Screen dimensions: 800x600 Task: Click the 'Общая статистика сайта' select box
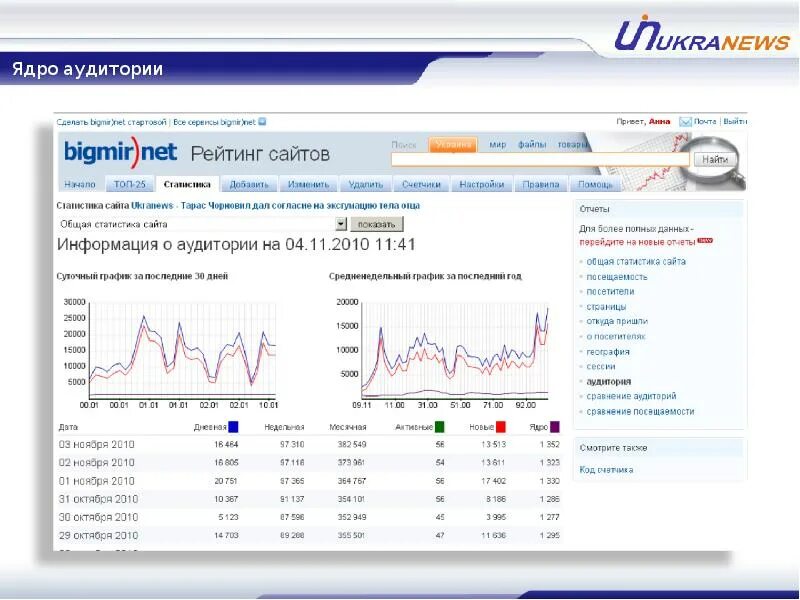[x=202, y=224]
